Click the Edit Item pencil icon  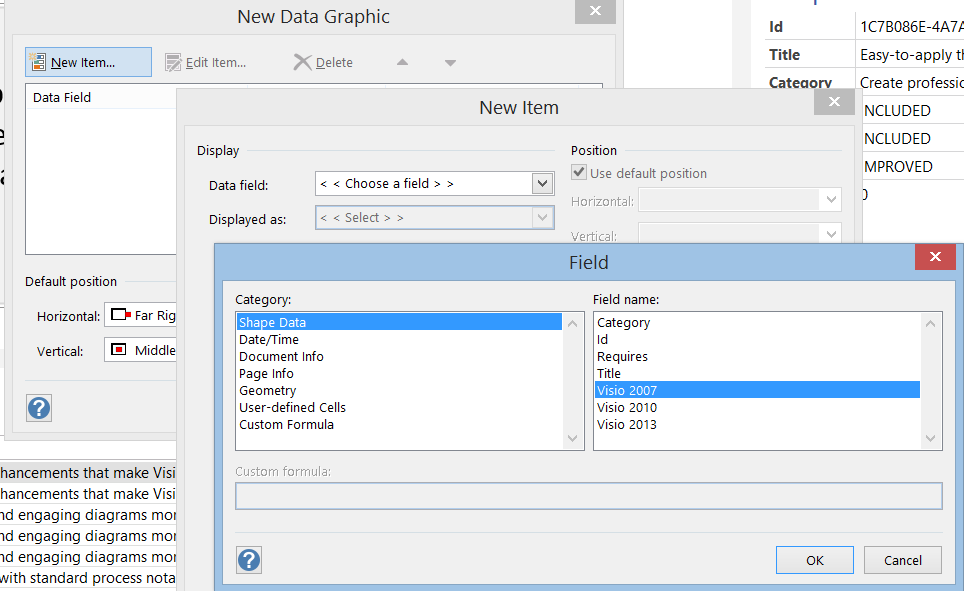pyautogui.click(x=173, y=62)
